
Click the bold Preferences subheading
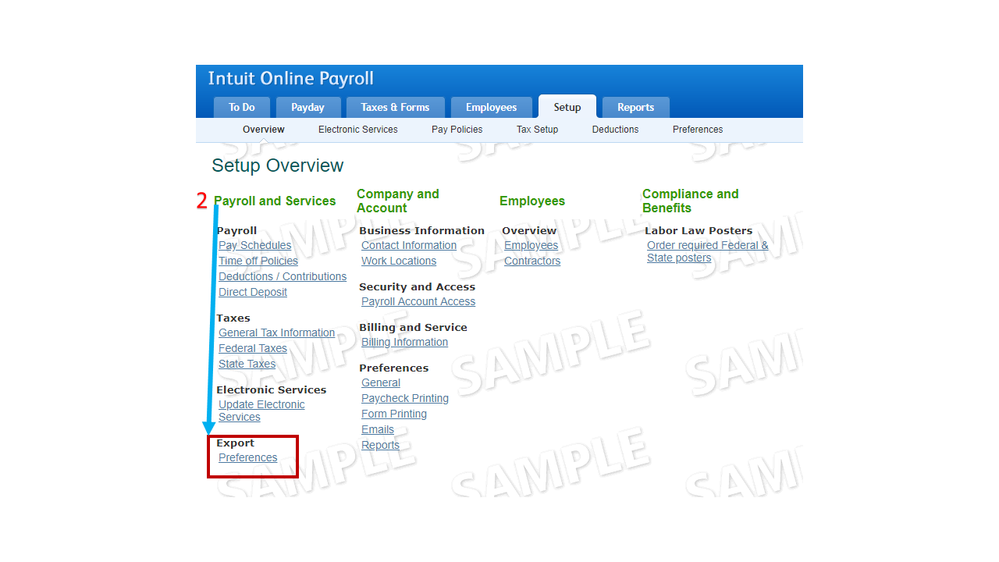click(394, 368)
